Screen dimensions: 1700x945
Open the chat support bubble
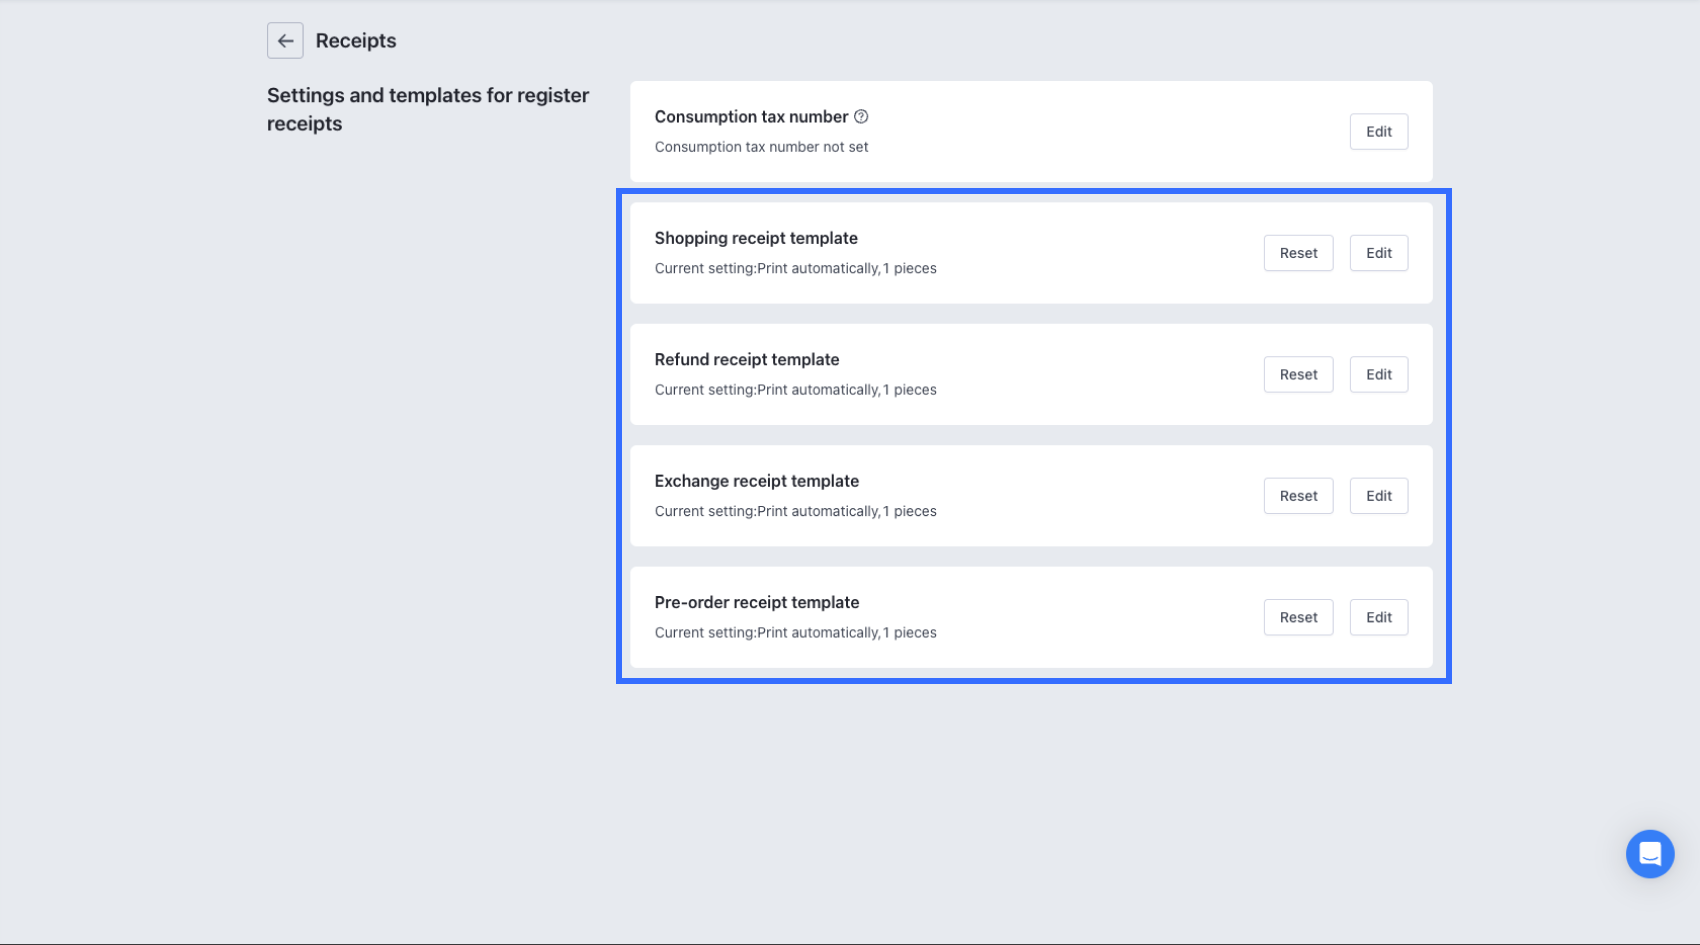(1650, 854)
